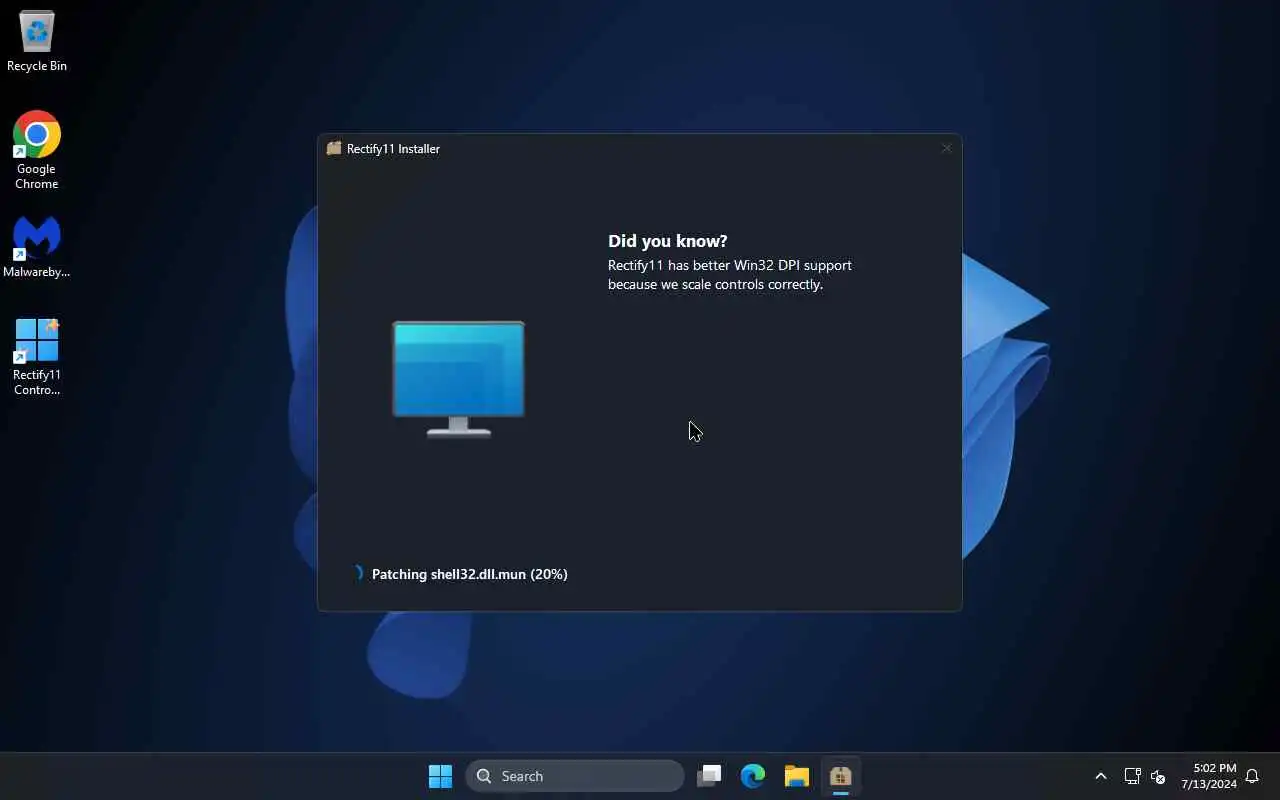
Task: Click the 'Rectify11 Installer' window title text
Action: coord(393,149)
